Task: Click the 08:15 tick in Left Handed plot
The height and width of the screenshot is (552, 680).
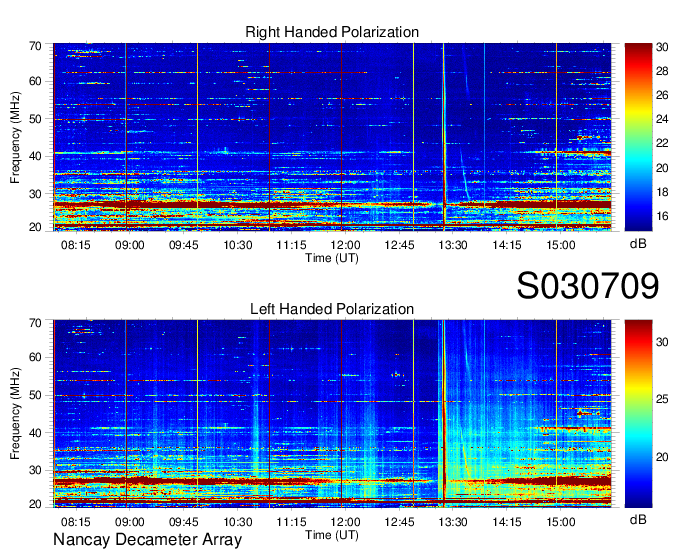Action: (x=75, y=522)
